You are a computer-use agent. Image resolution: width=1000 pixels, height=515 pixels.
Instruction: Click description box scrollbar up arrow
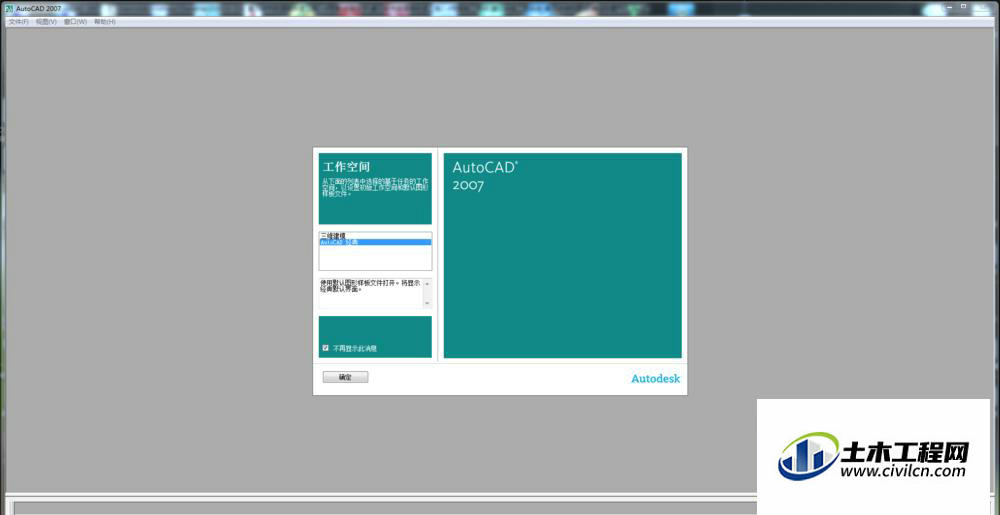(427, 283)
